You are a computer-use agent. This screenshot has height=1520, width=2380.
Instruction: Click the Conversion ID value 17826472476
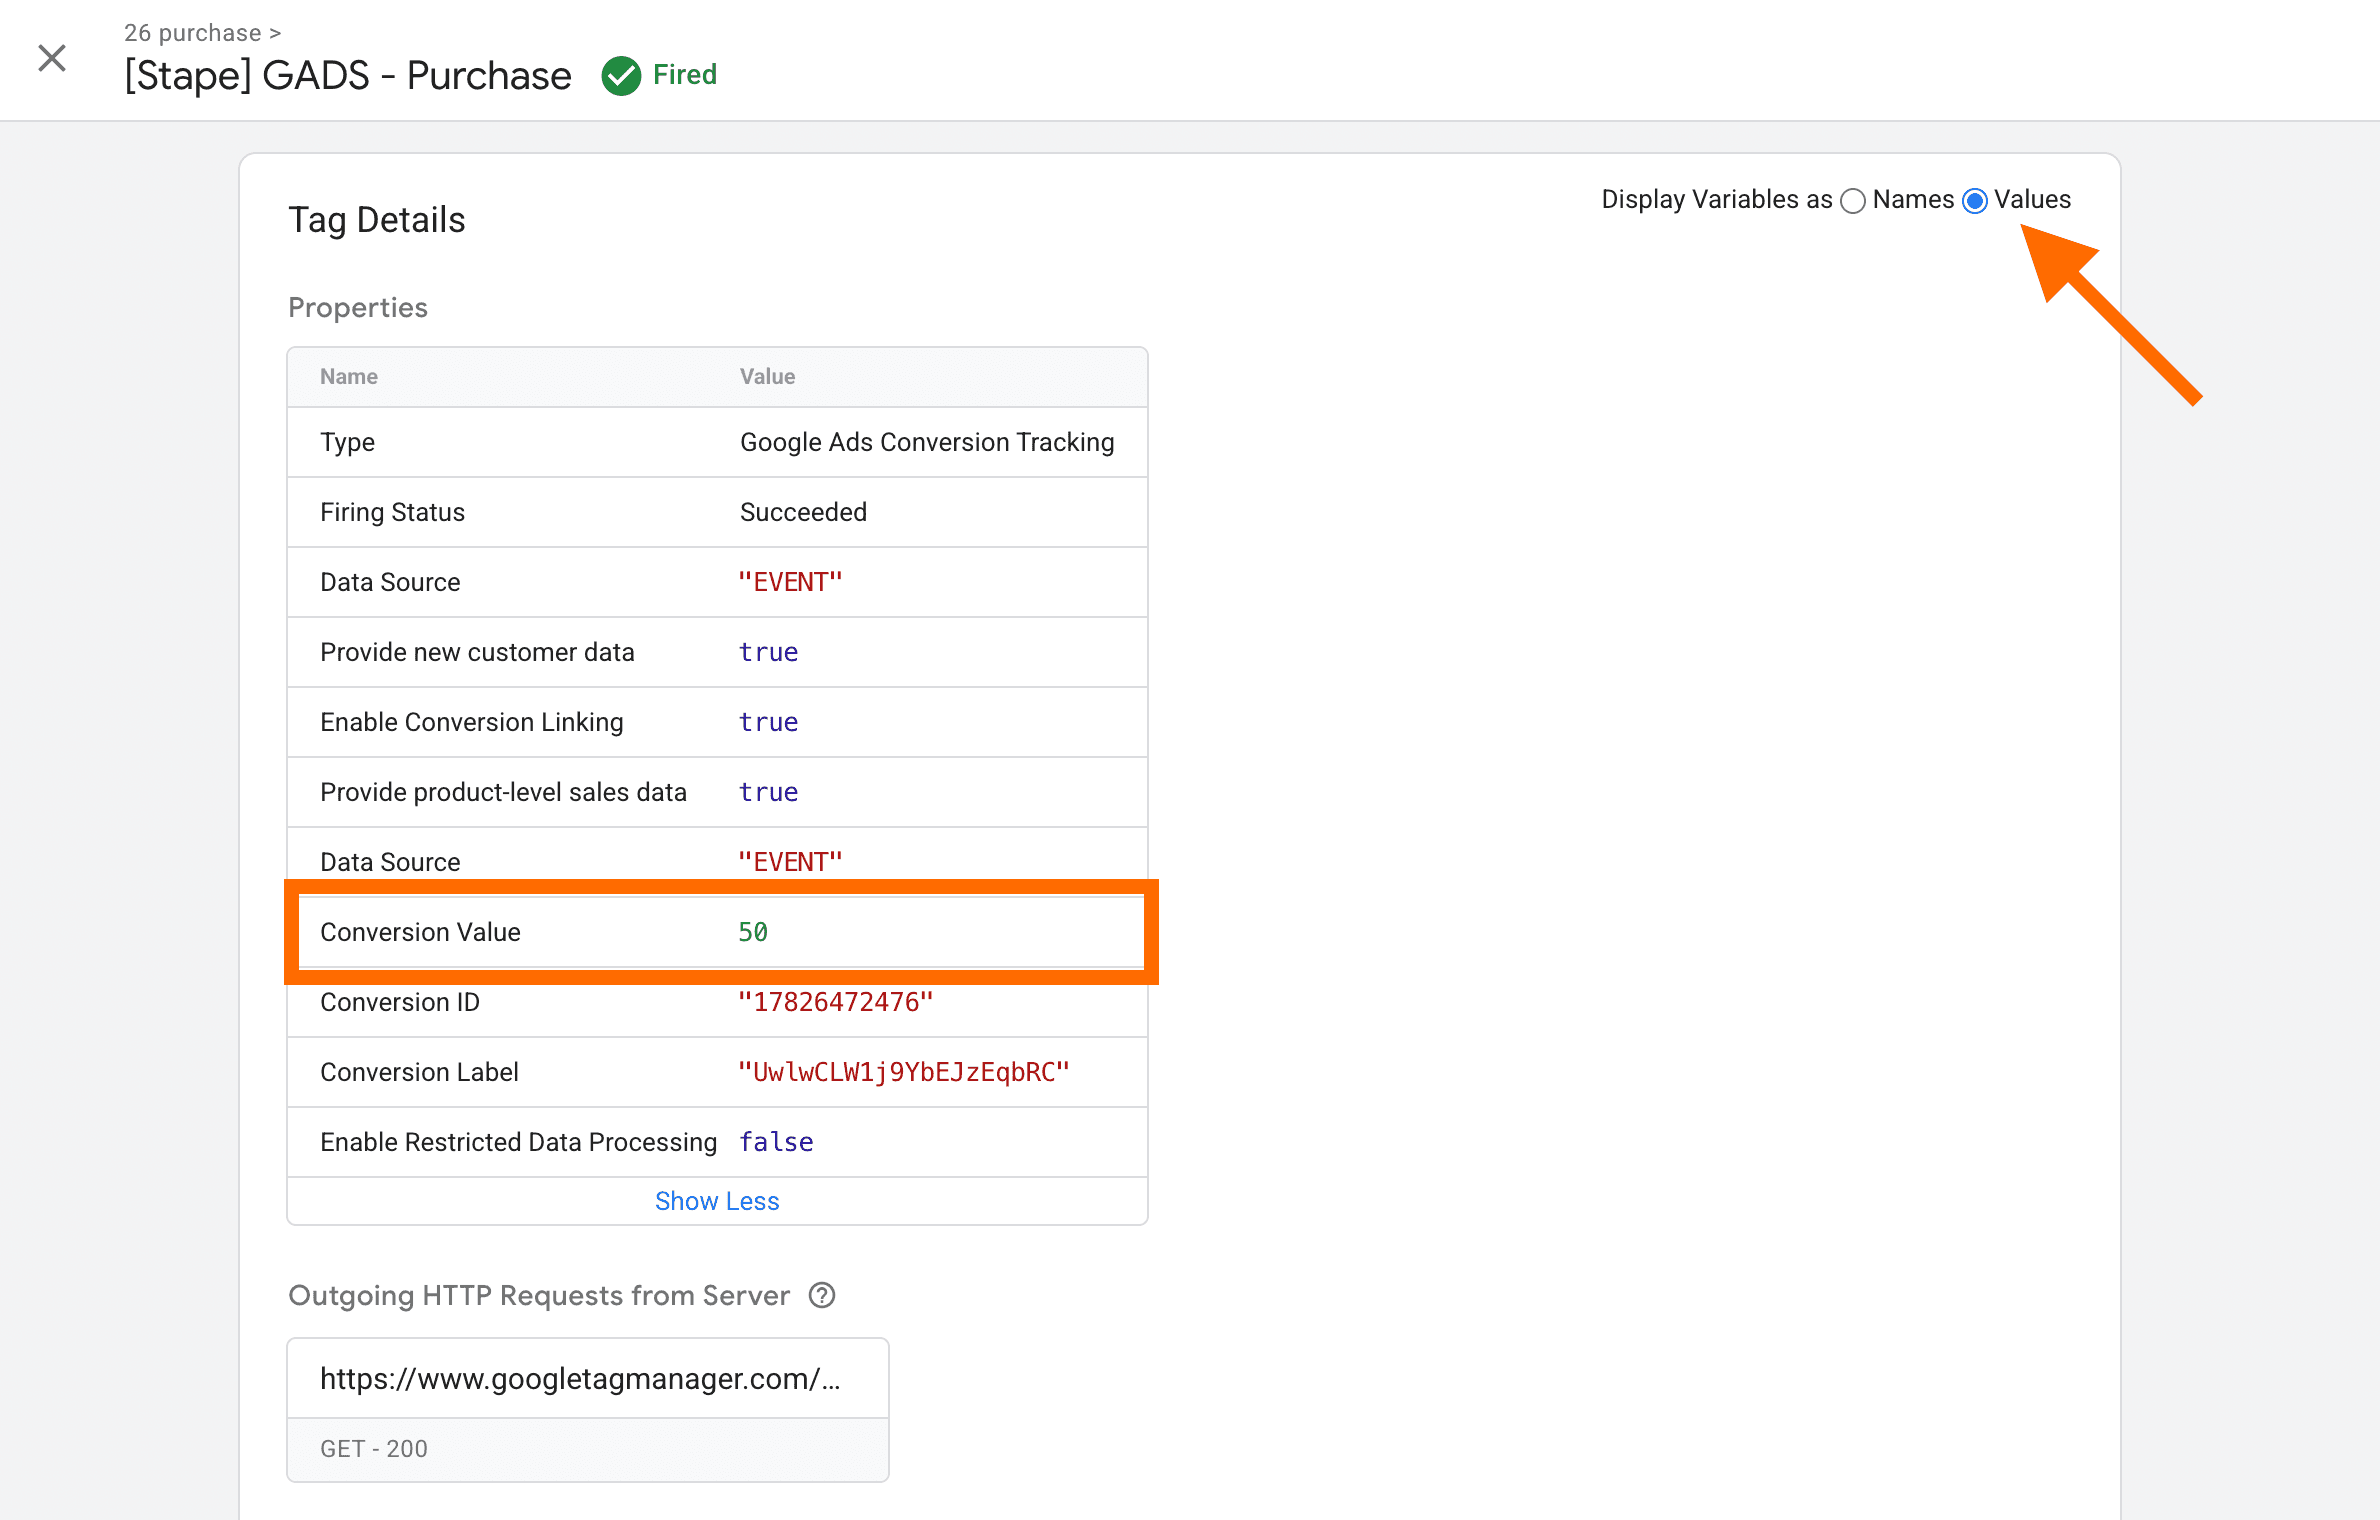coord(835,1002)
